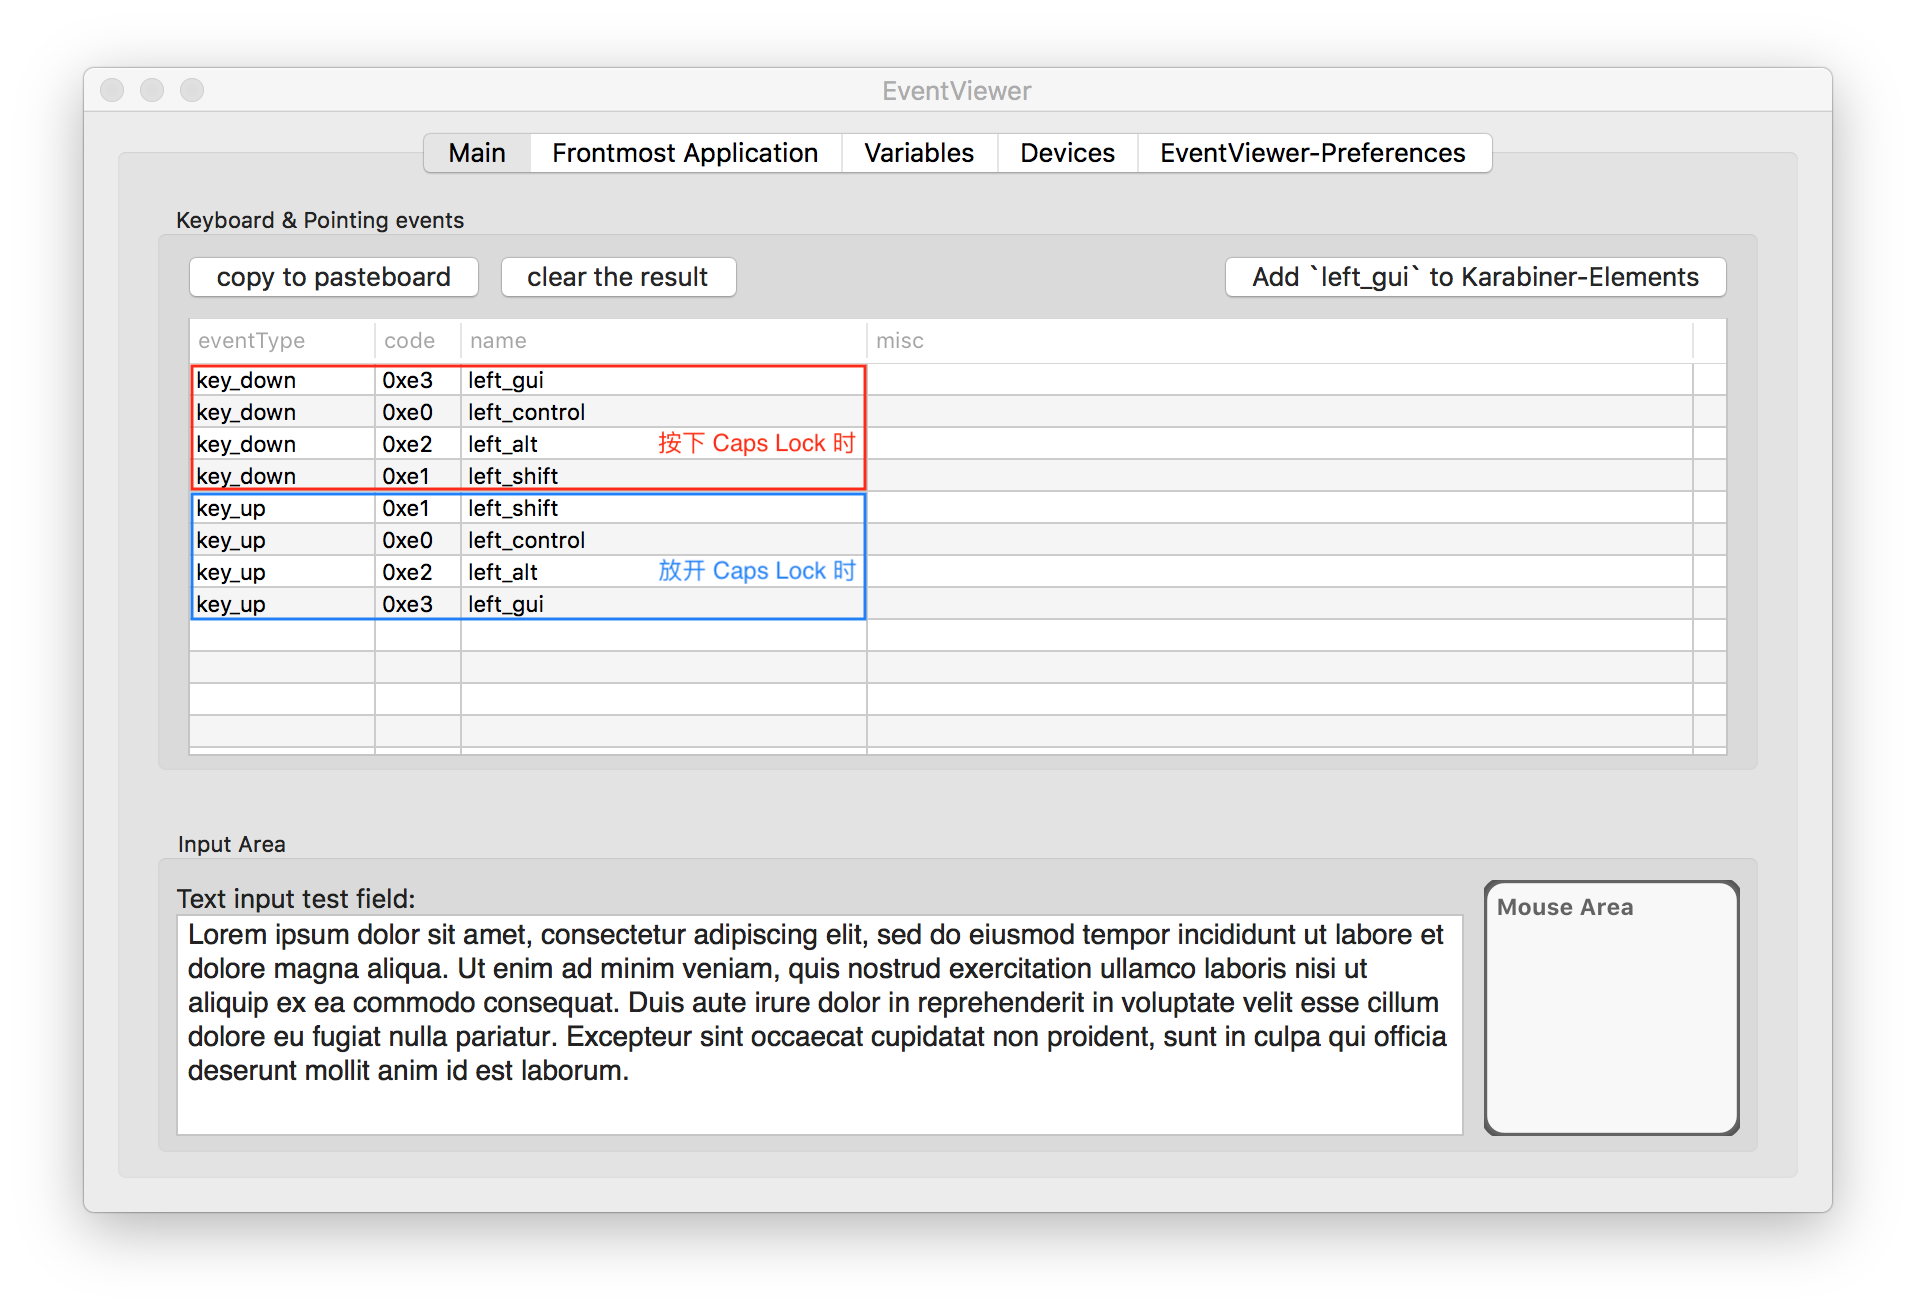Open the Frontmost Application tab

pyautogui.click(x=685, y=153)
